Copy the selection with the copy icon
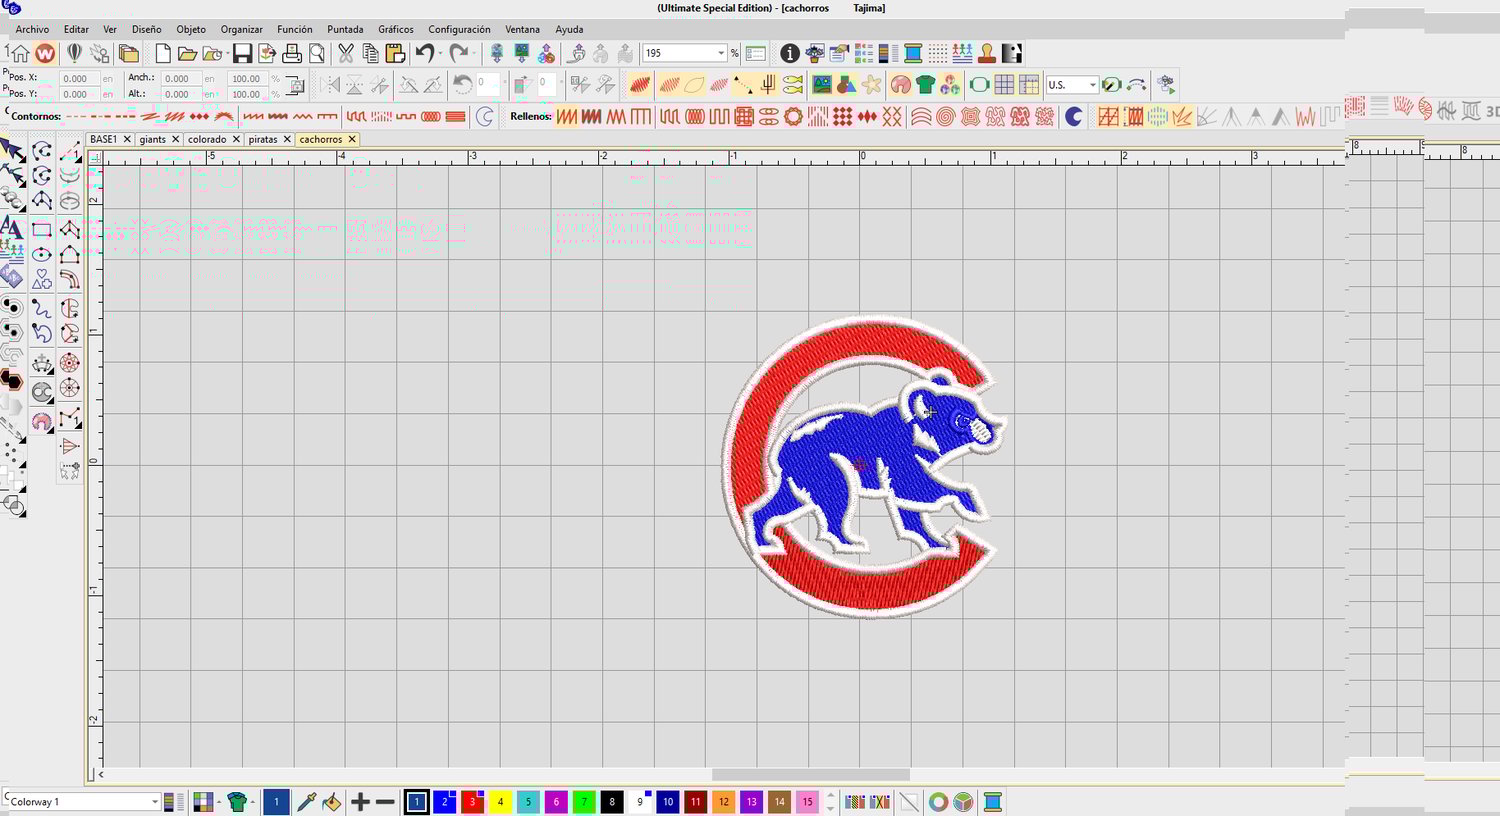 (x=371, y=54)
